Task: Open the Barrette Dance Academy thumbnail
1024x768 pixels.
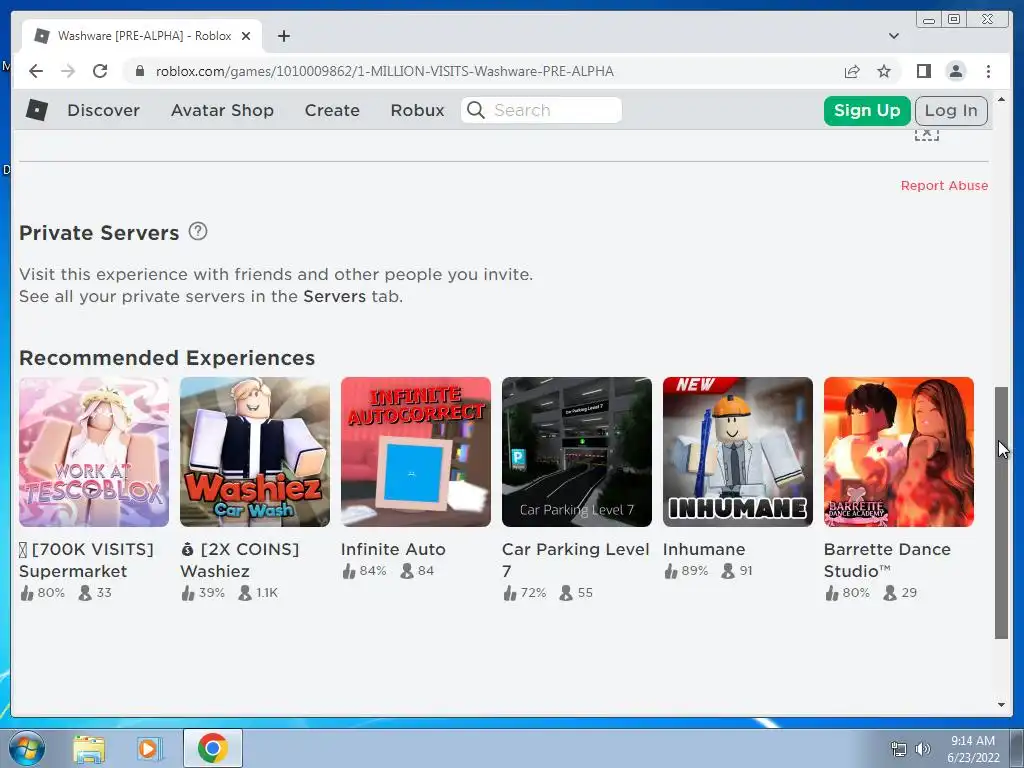Action: click(x=899, y=452)
